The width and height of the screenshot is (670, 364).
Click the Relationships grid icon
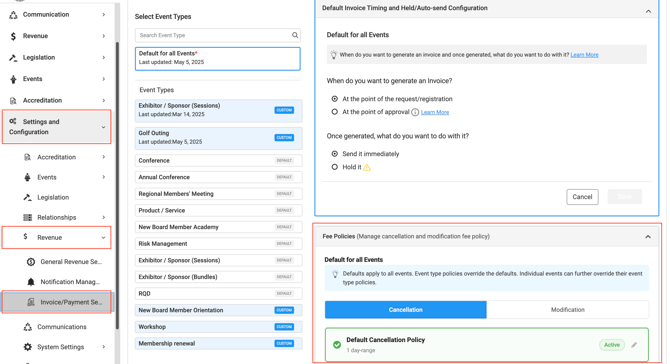pyautogui.click(x=27, y=217)
